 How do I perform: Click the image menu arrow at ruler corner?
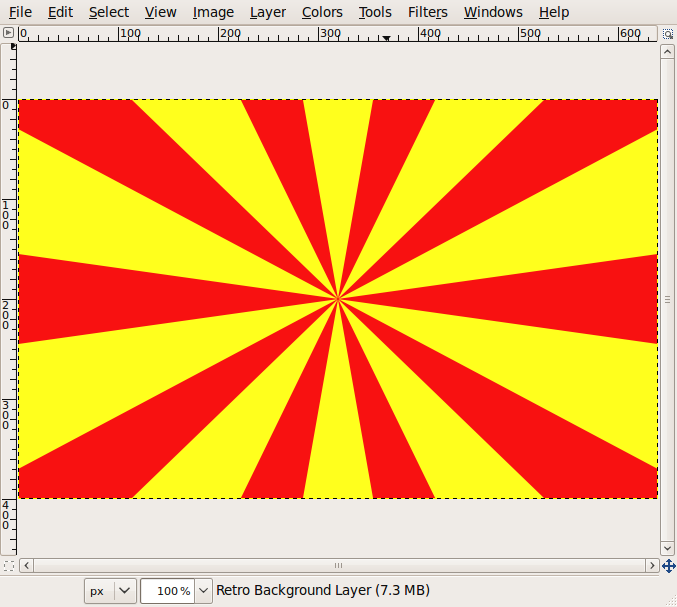[x=8, y=33]
